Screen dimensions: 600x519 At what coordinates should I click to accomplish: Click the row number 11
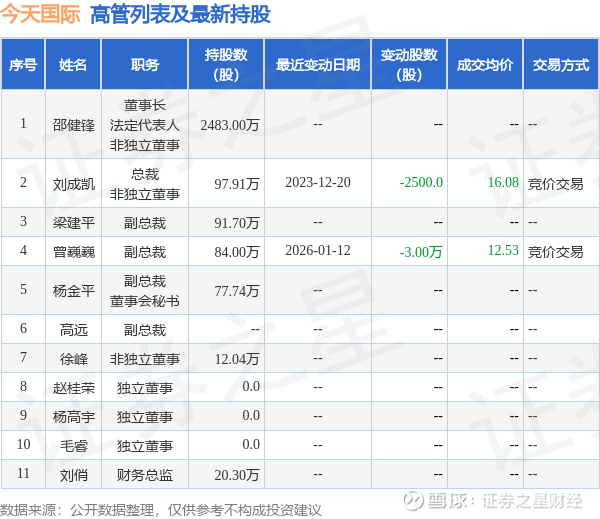point(23,473)
